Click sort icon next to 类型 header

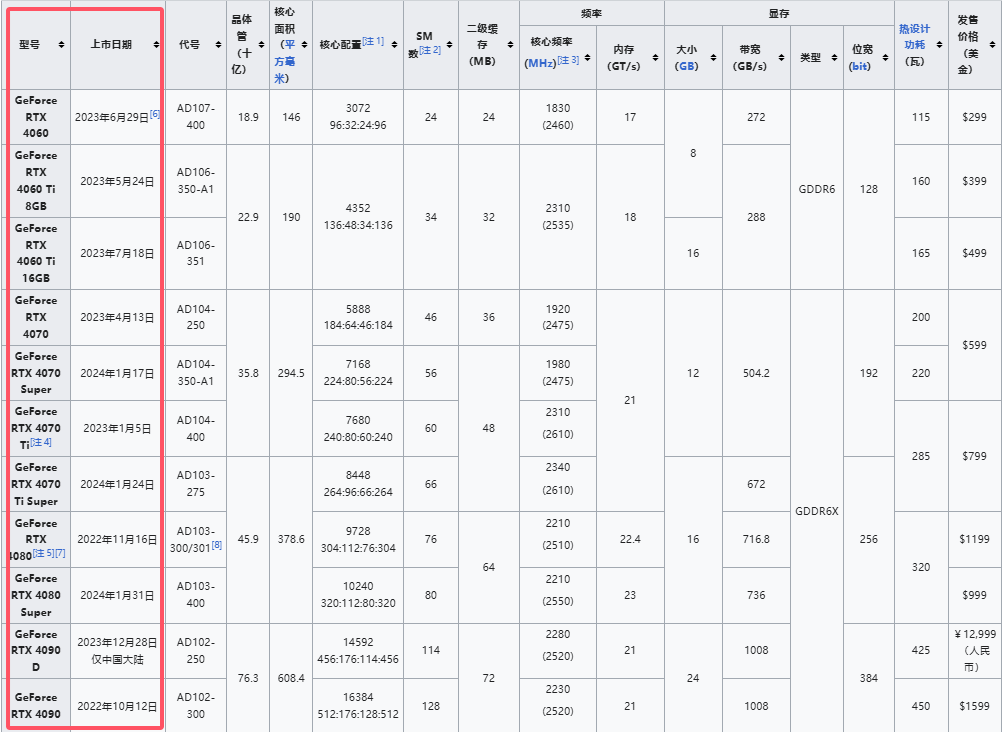click(834, 57)
